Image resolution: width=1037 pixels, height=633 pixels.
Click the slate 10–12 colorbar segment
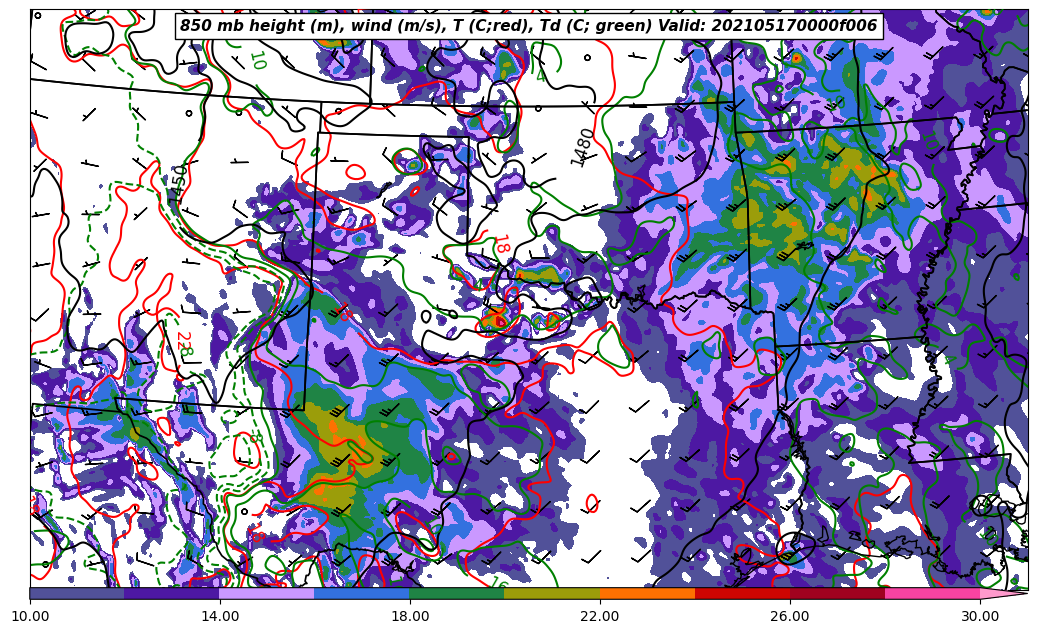click(77, 593)
